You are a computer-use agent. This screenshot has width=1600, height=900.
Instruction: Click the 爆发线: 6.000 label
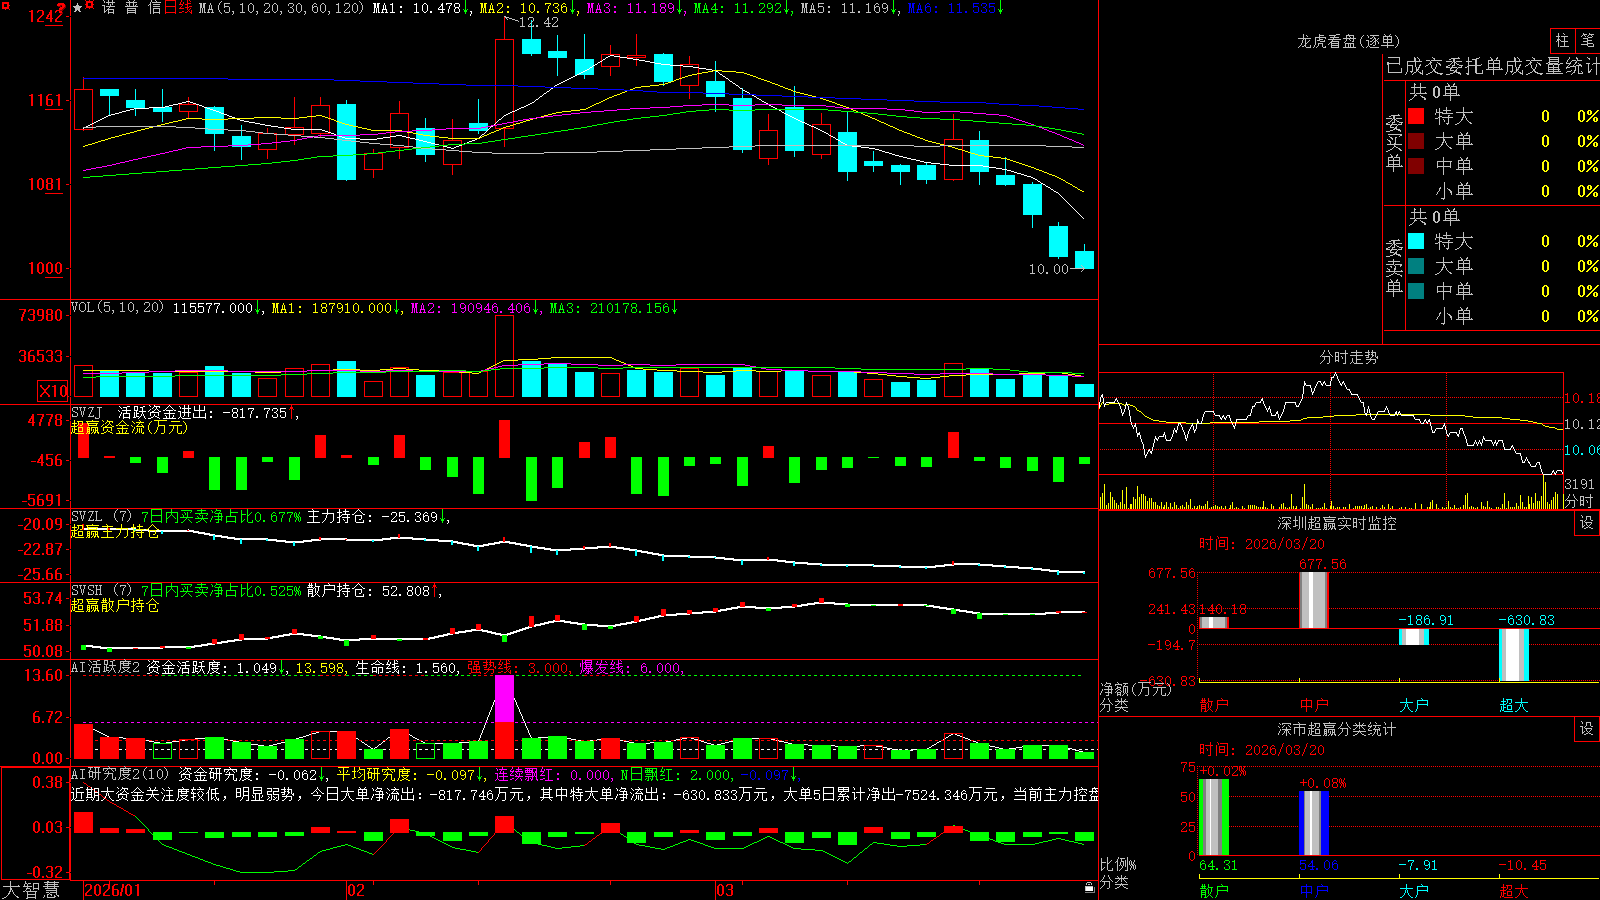(x=632, y=668)
